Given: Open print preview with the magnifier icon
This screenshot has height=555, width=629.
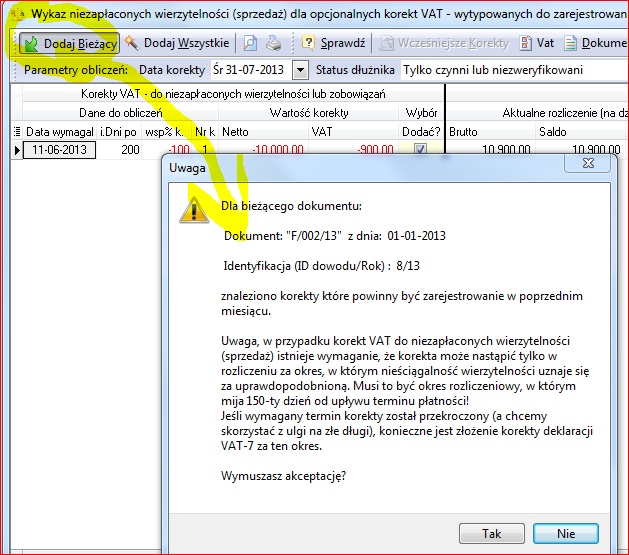Looking at the screenshot, I should coord(250,43).
